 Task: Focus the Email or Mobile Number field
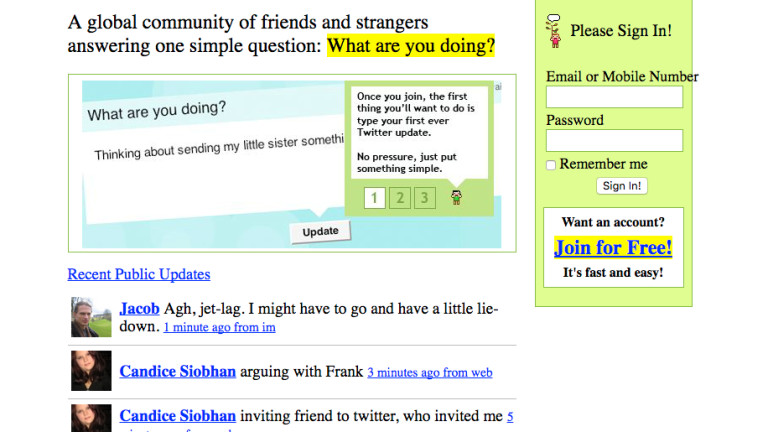[614, 97]
